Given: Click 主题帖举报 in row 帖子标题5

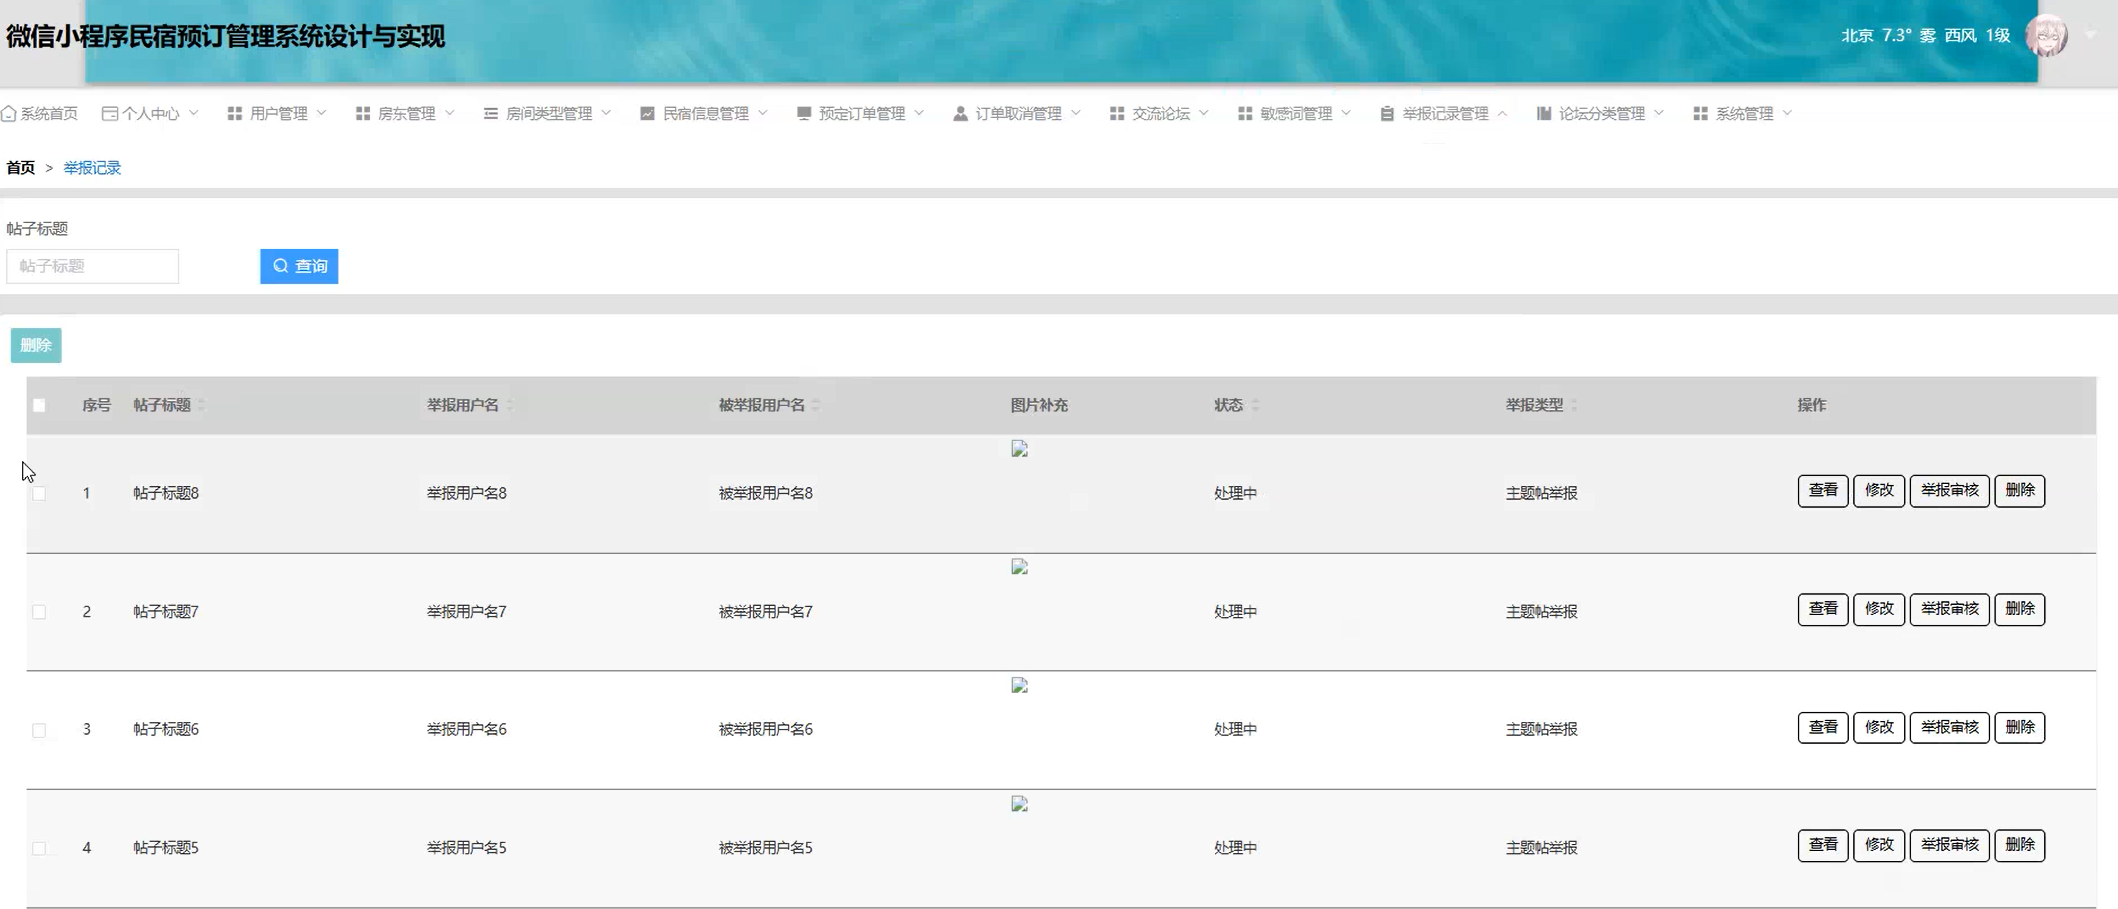Looking at the screenshot, I should pos(1542,848).
